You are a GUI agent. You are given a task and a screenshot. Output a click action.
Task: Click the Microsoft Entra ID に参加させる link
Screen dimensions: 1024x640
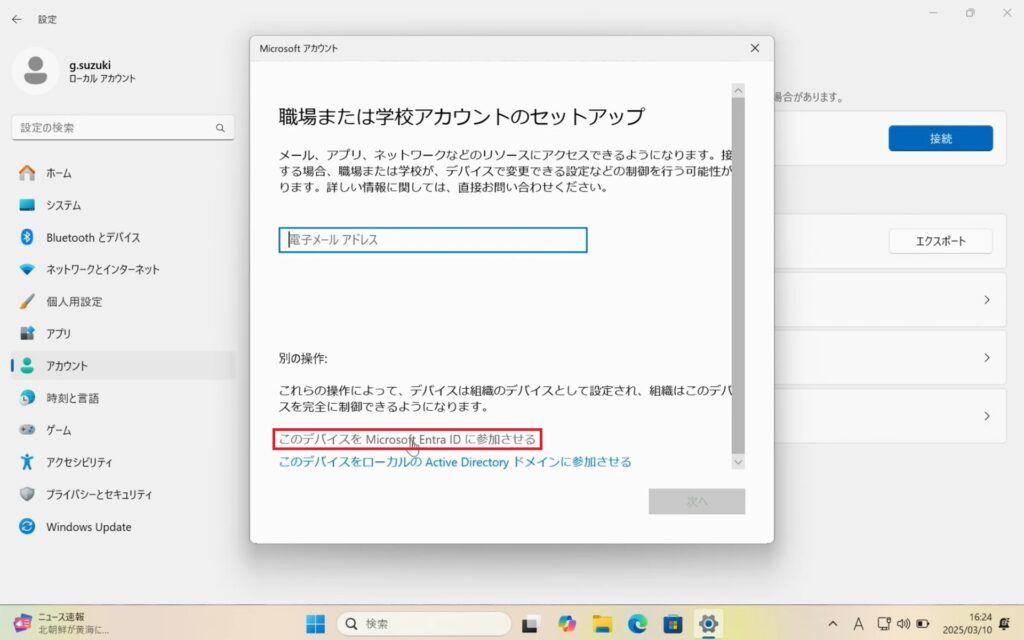407,440
